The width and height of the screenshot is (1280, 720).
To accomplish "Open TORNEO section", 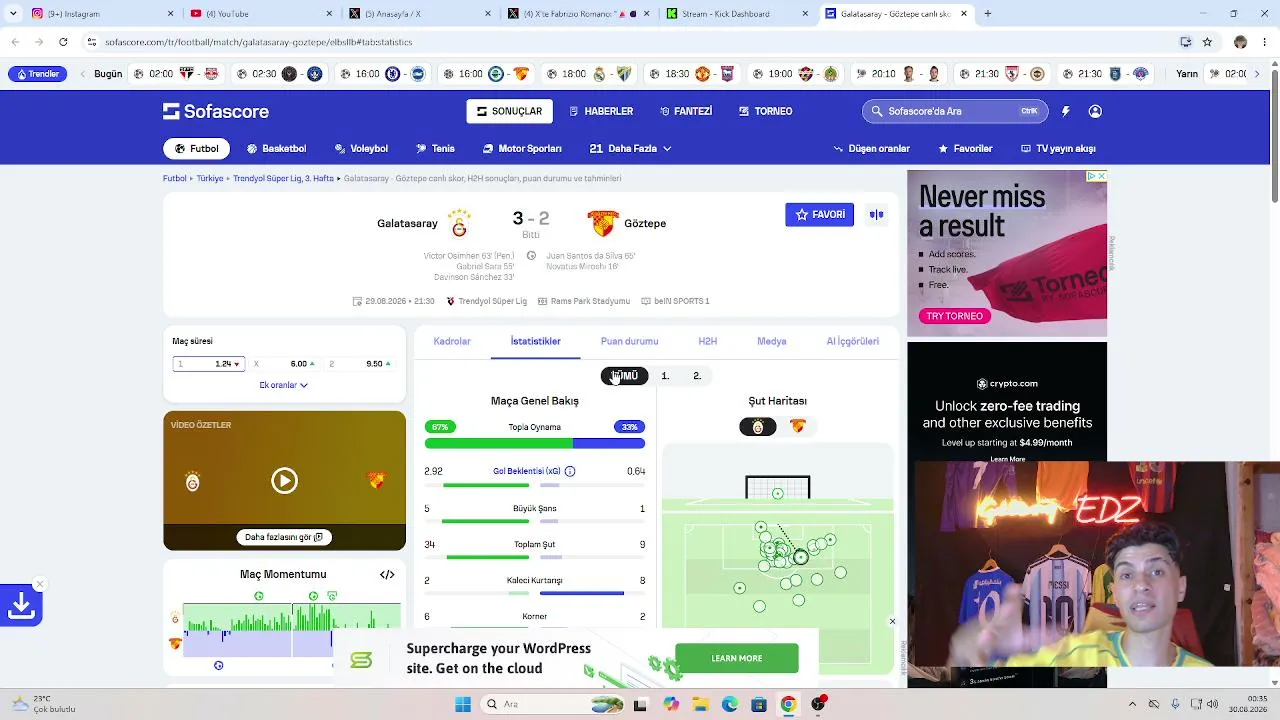I will pos(765,111).
